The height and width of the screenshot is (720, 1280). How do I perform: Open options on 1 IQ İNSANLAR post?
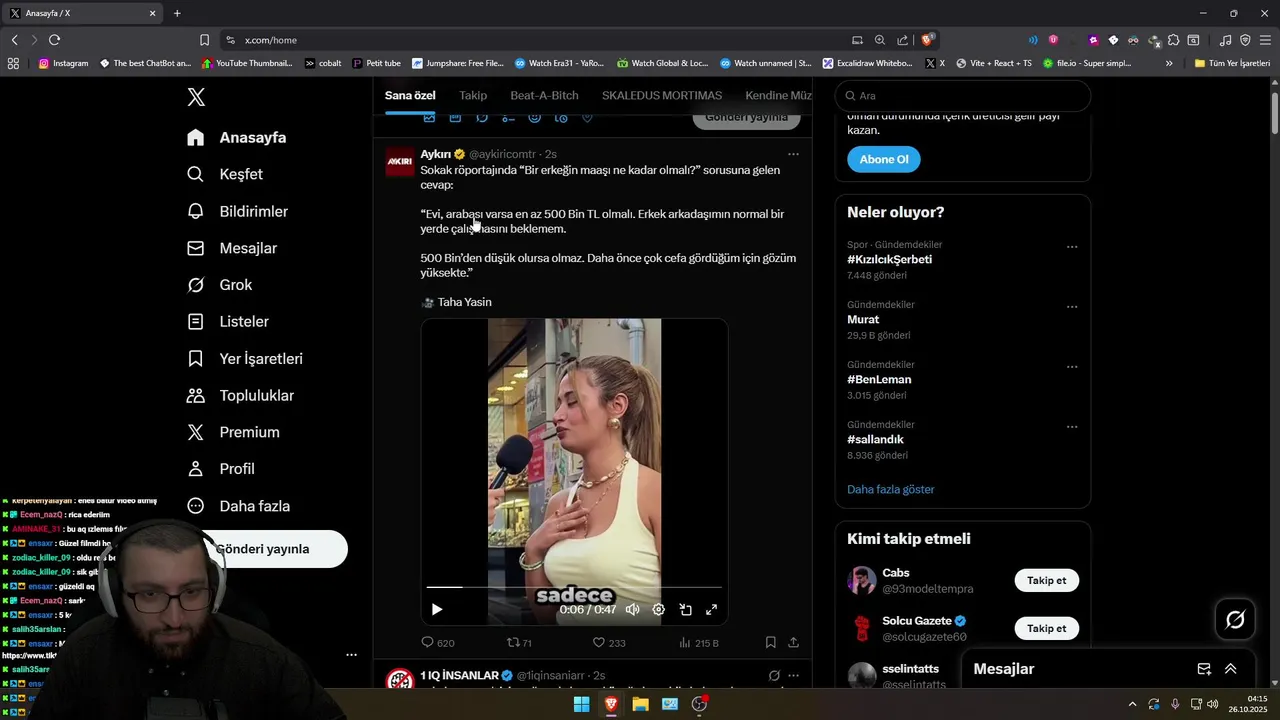pos(793,675)
